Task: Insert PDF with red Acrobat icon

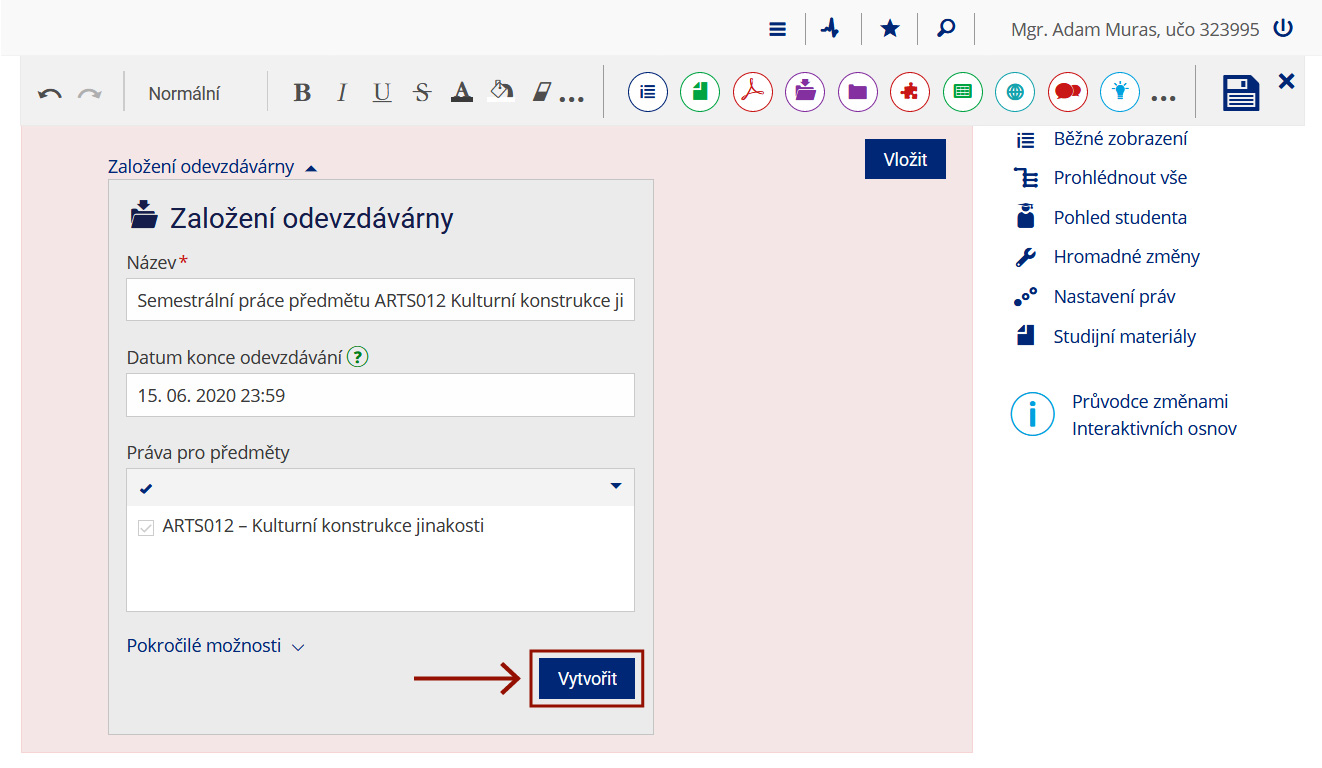Action: click(x=753, y=92)
